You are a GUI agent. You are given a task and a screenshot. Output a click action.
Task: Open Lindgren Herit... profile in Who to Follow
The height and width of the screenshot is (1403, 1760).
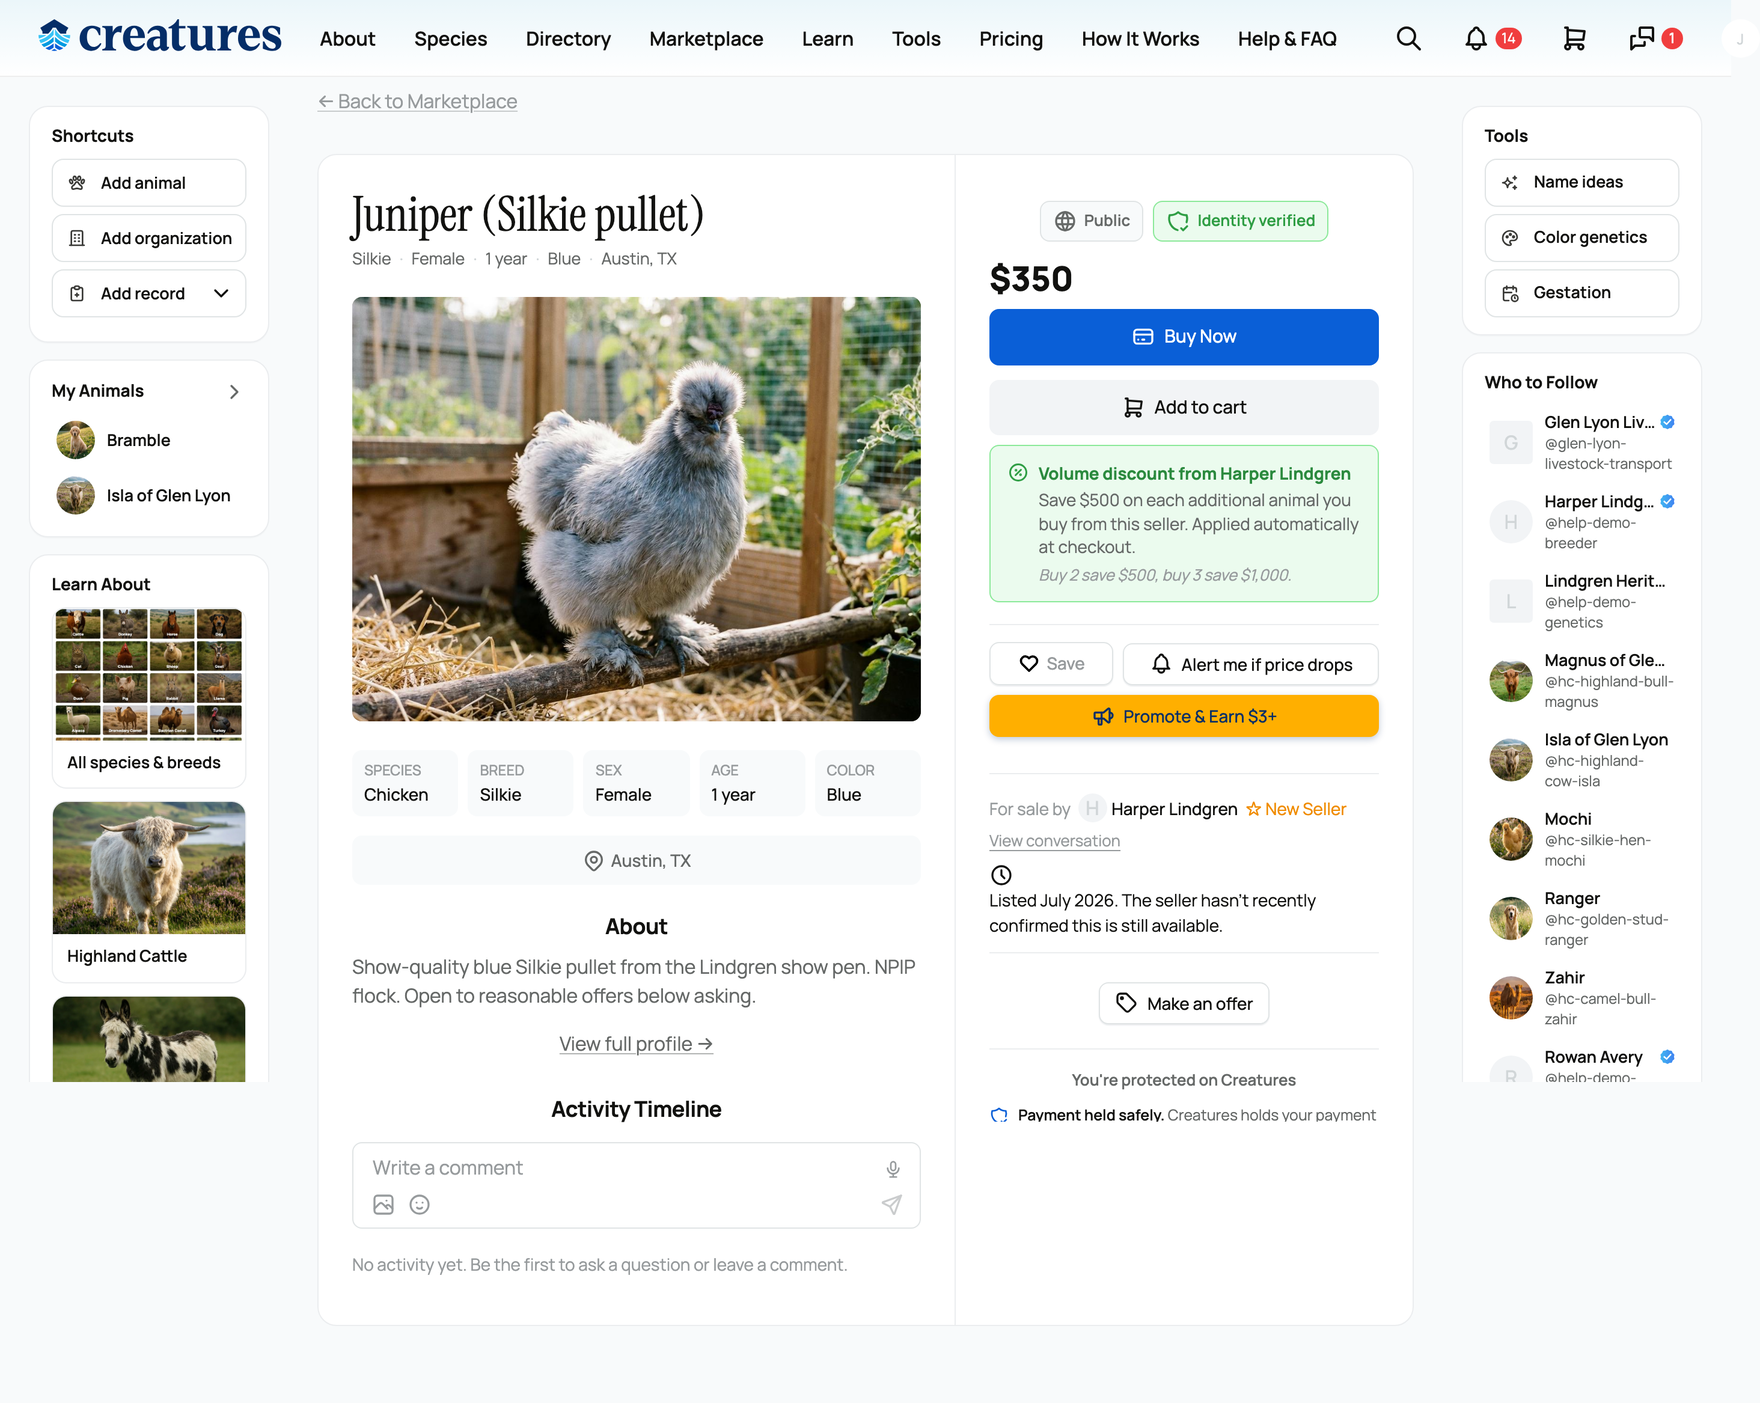(x=1604, y=581)
